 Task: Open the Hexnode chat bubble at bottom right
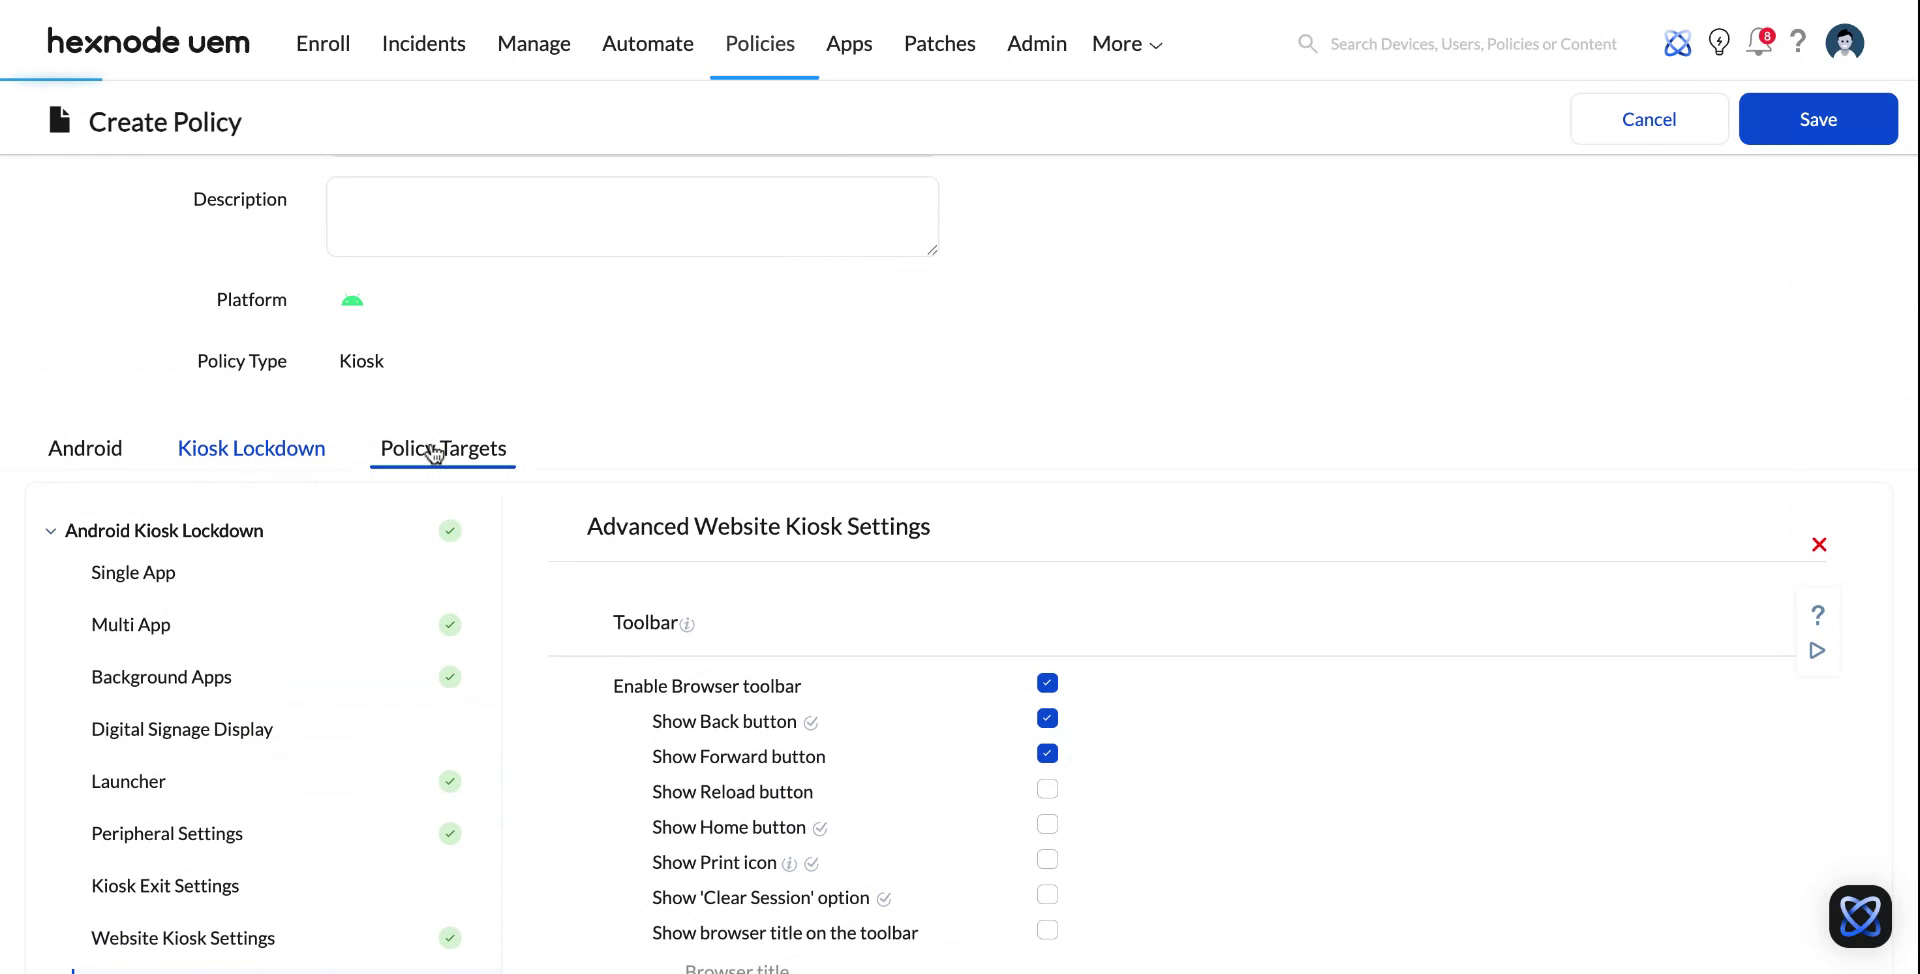pos(1860,916)
